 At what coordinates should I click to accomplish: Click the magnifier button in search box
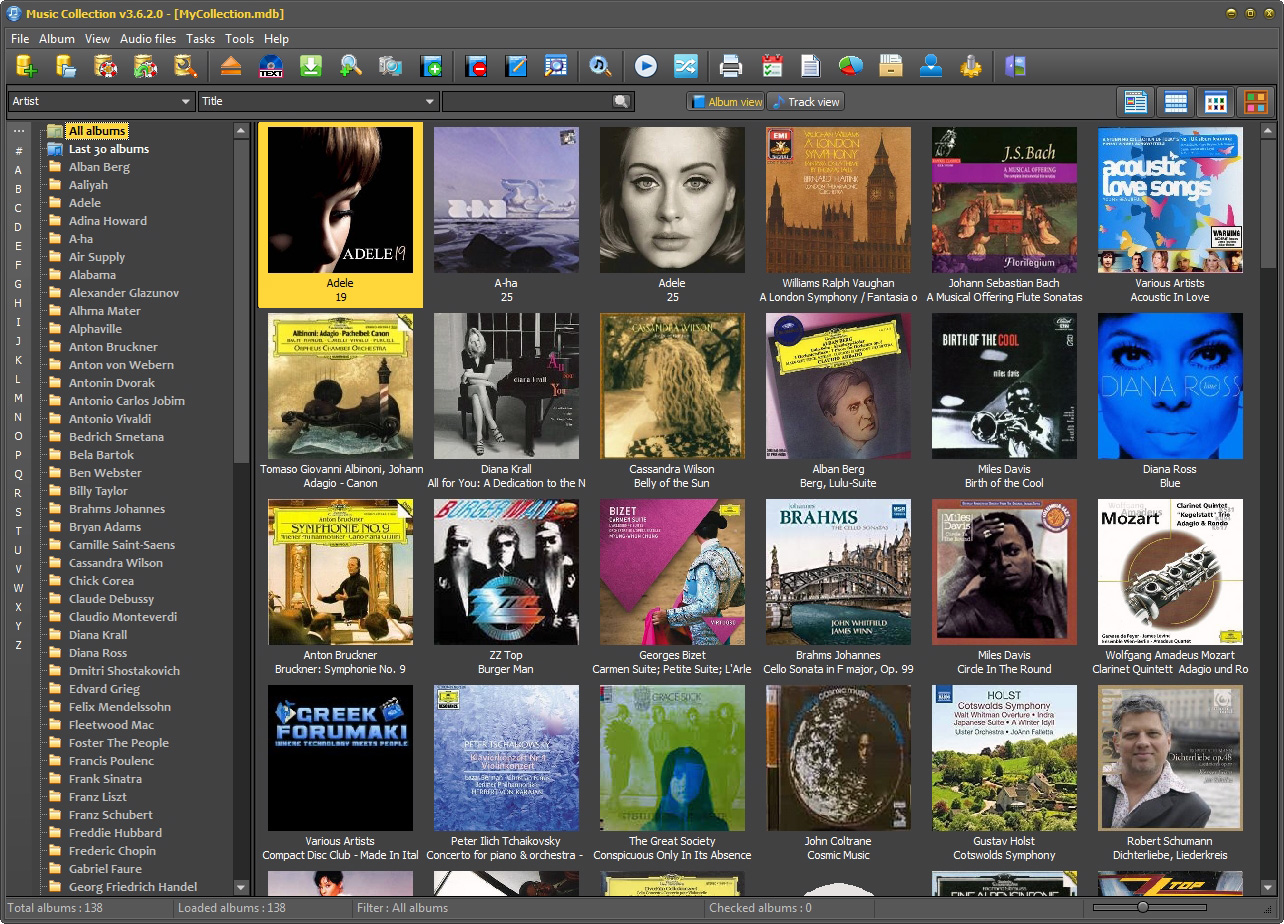(622, 101)
